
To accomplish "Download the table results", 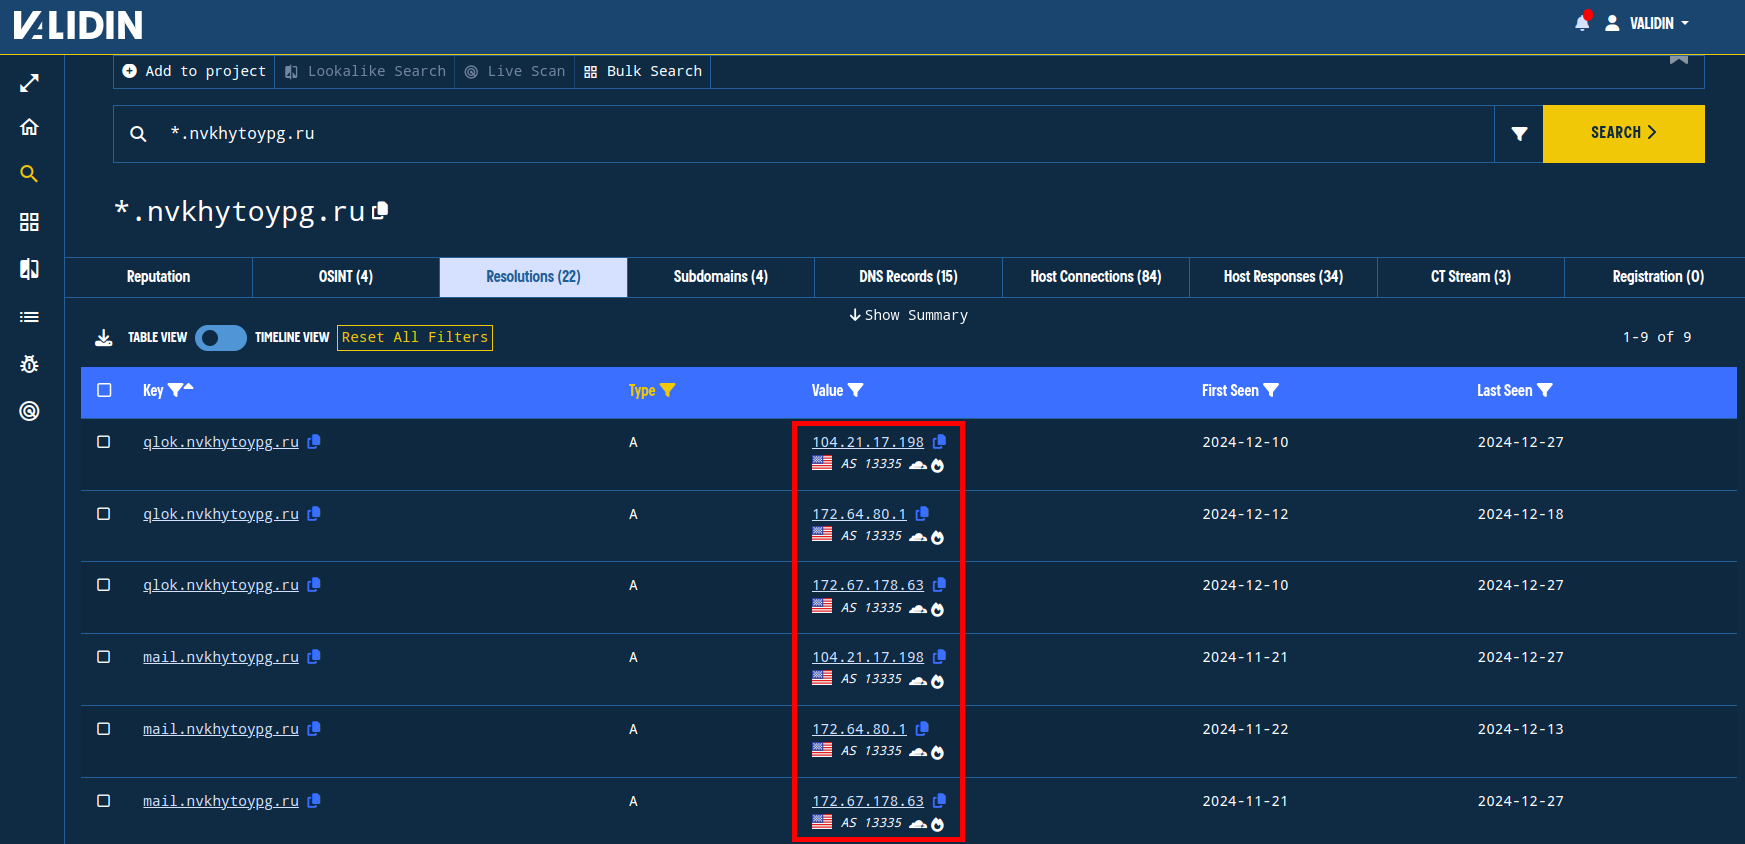I will pos(103,338).
